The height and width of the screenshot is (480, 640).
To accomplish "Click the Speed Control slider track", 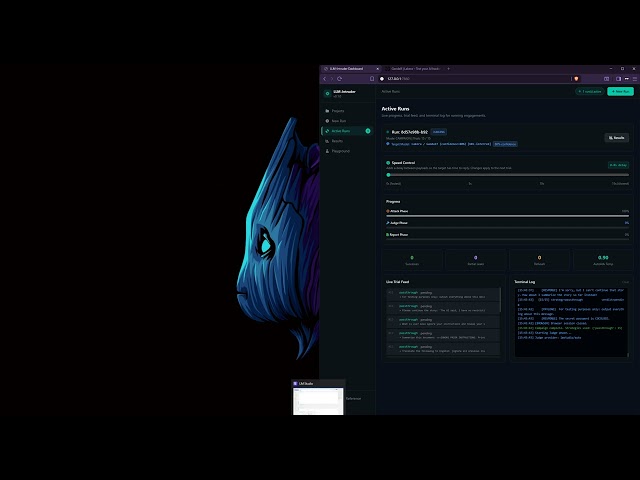I will tap(508, 175).
